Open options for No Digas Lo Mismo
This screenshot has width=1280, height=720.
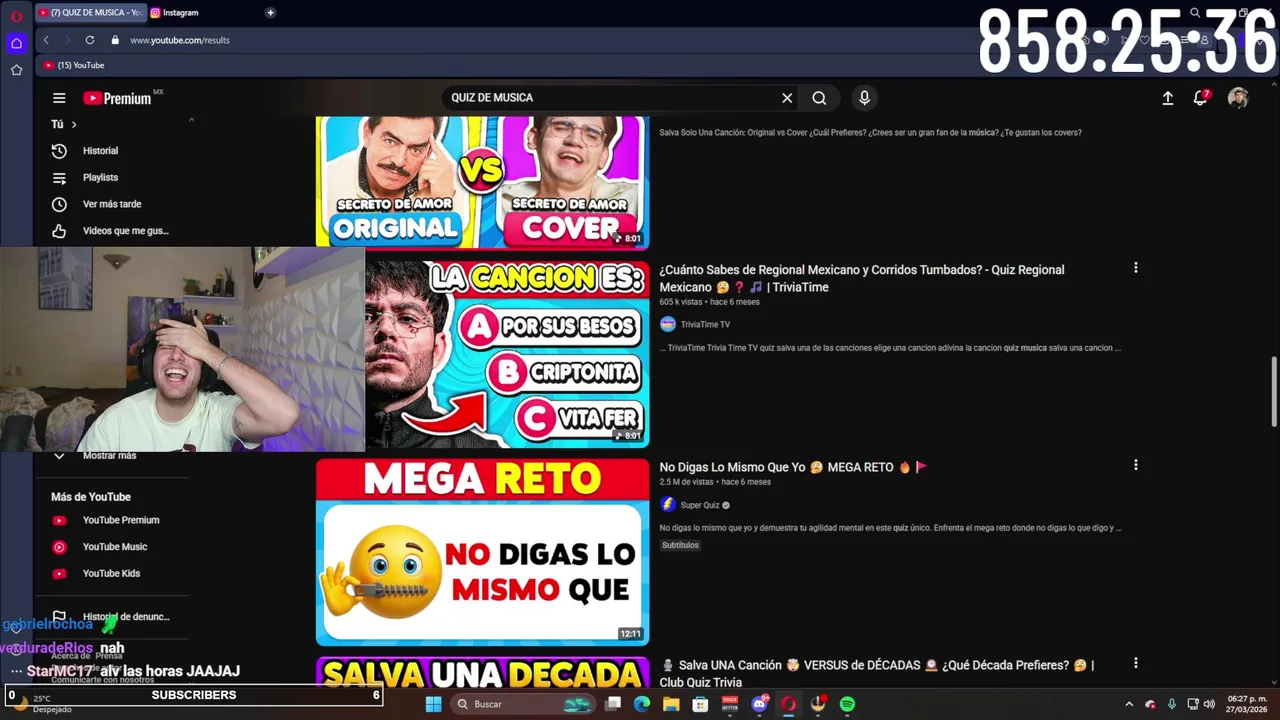tap(1135, 465)
